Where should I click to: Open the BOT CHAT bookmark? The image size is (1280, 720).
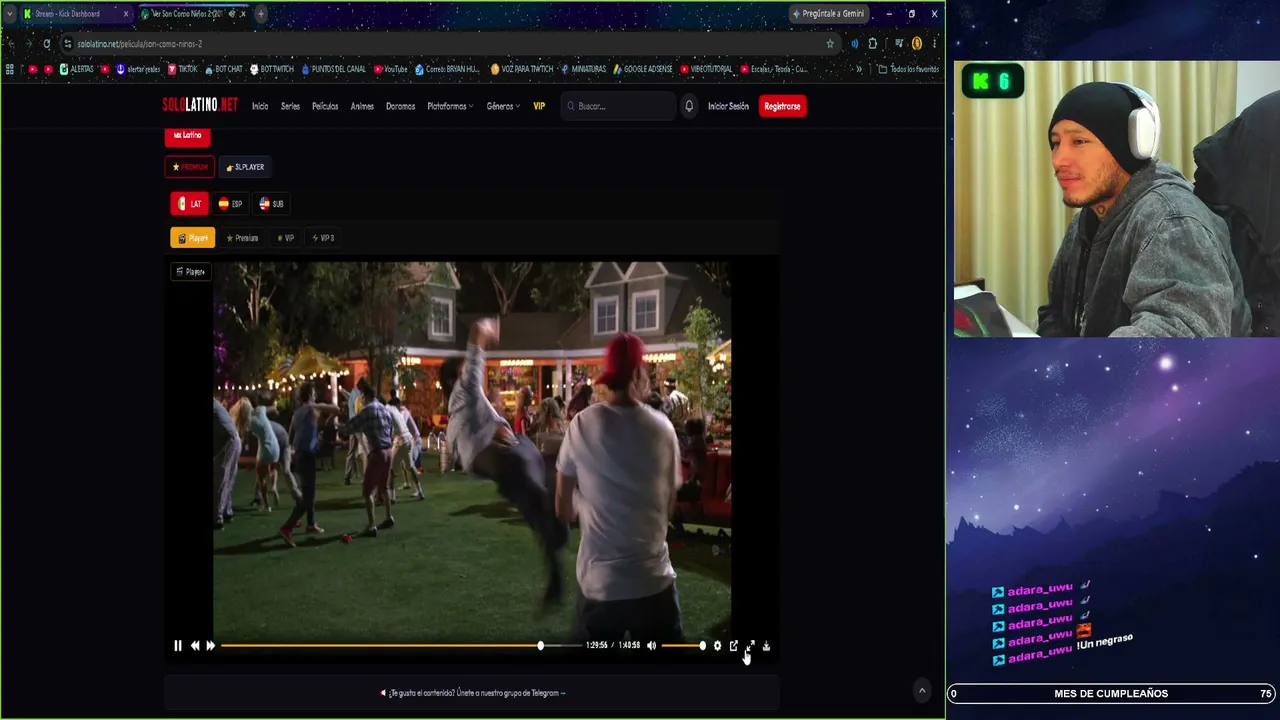coord(223,69)
